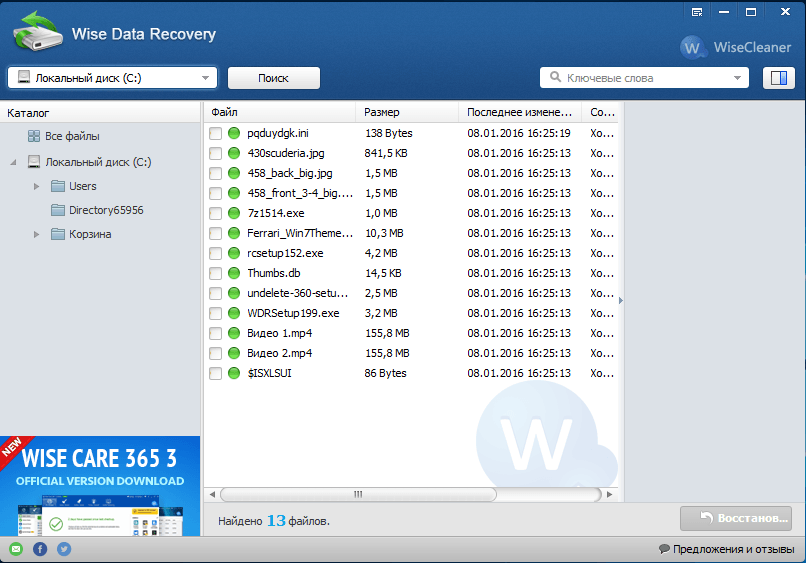
Task: Open the Facebook icon link
Action: tap(40, 549)
